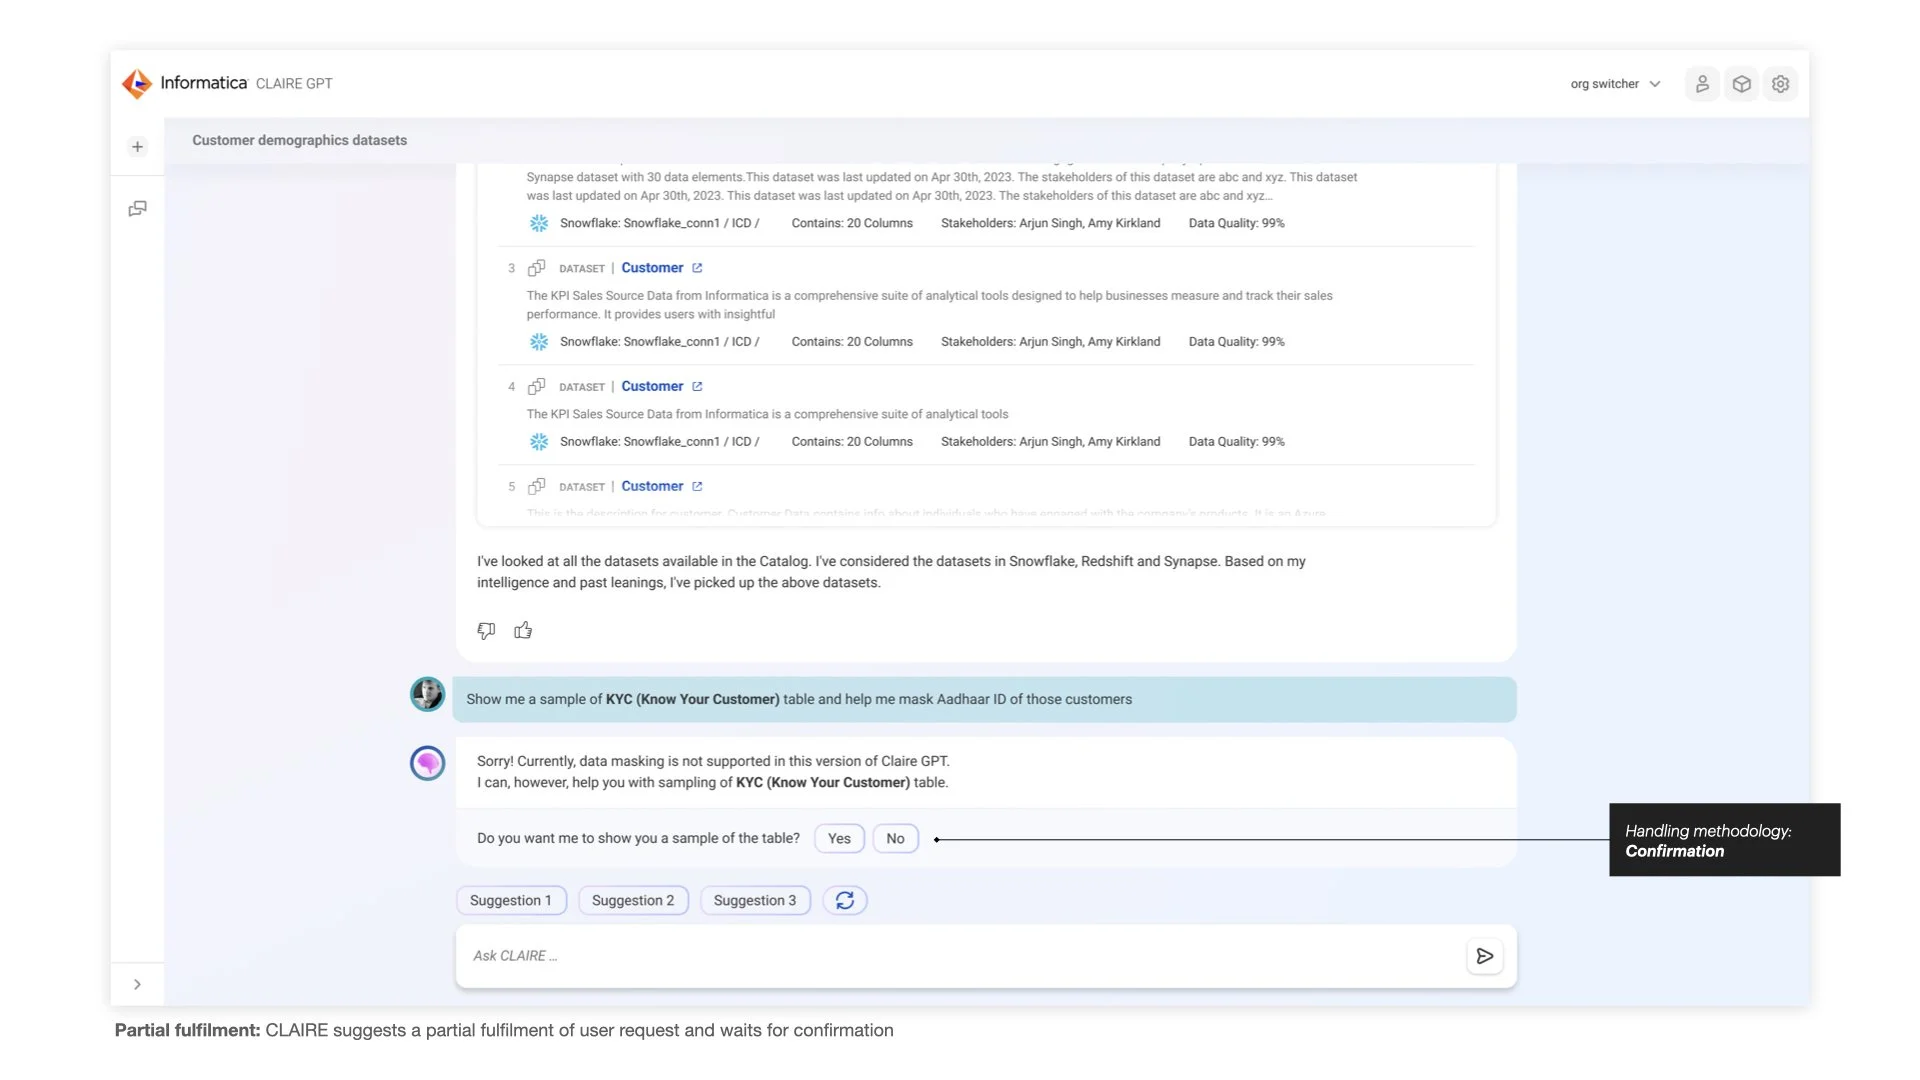This screenshot has width=1920, height=1080.
Task: Click the copy icon beside dataset 4
Action: 536,386
